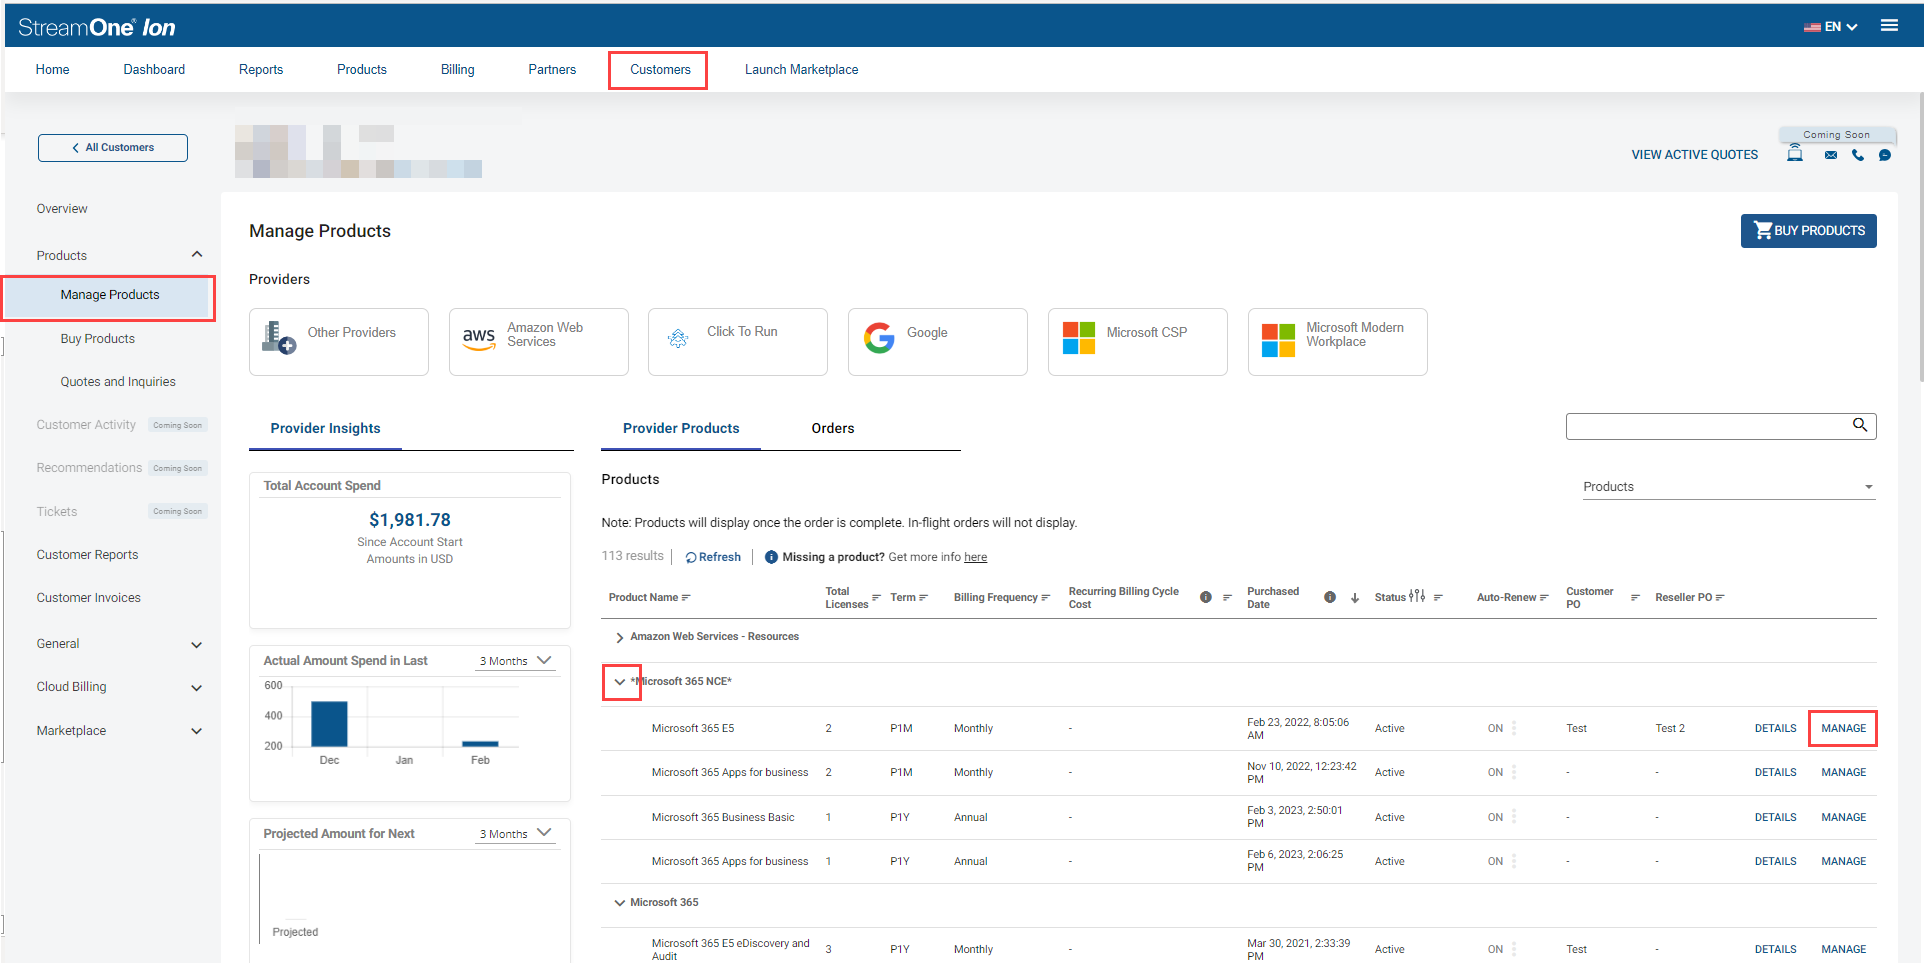This screenshot has height=963, width=1924.
Task: Click the chat bubble contact icon
Action: pyautogui.click(x=1885, y=155)
